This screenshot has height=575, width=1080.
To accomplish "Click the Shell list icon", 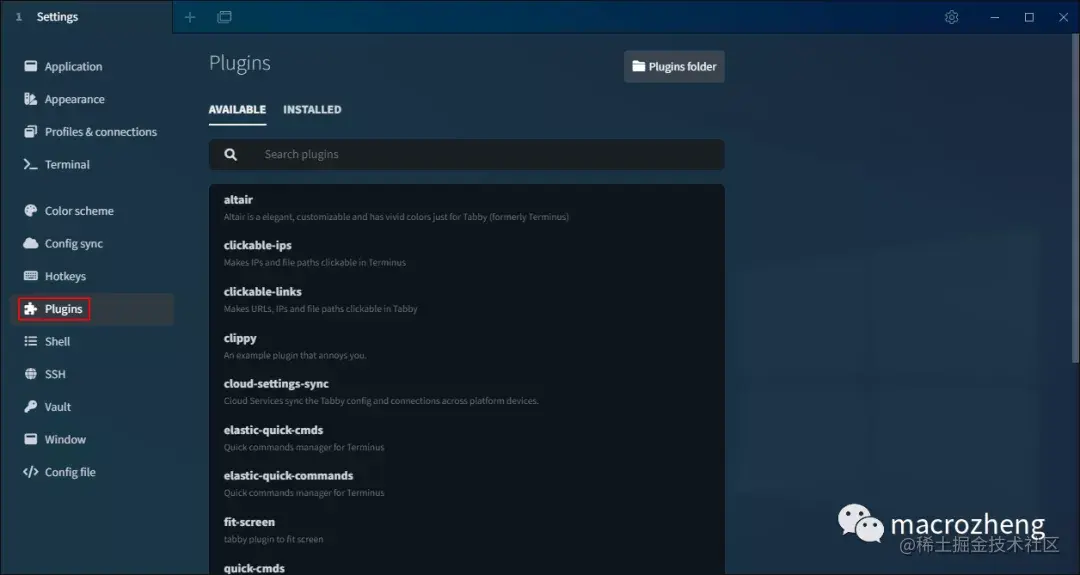I will tap(30, 342).
